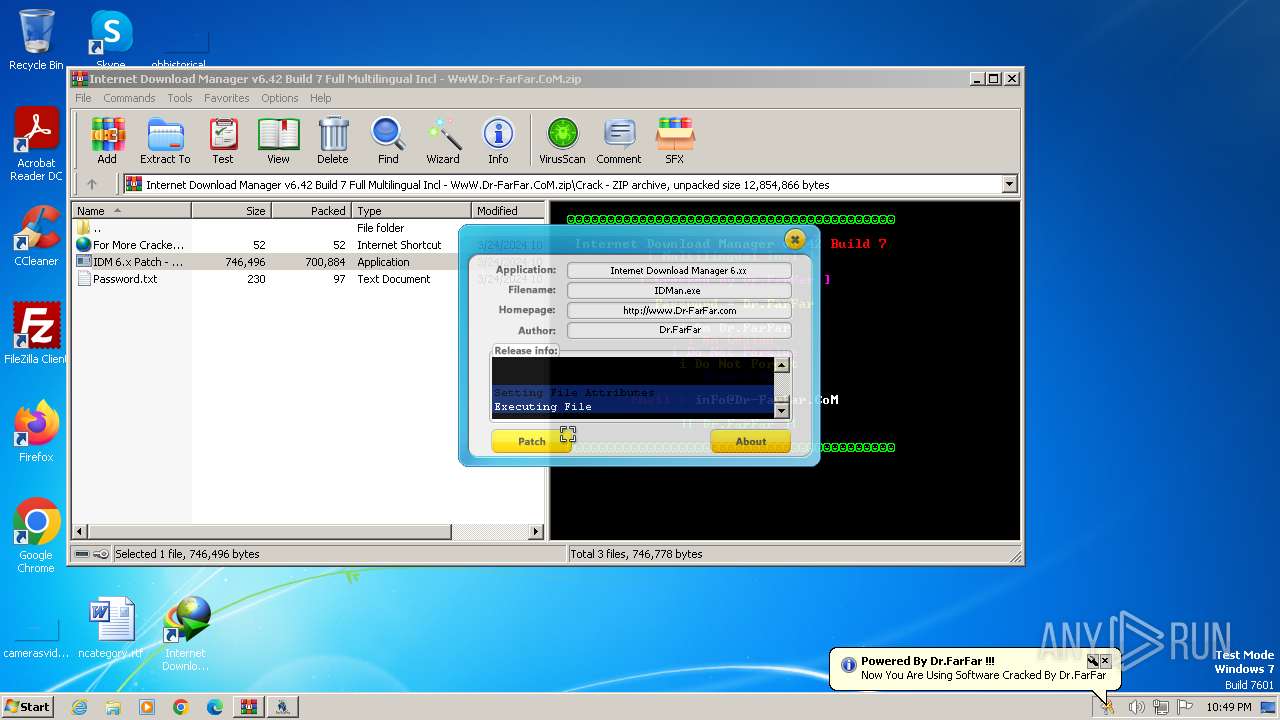Close the patcher with the yellow X
The height and width of the screenshot is (720, 1280).
pos(795,239)
